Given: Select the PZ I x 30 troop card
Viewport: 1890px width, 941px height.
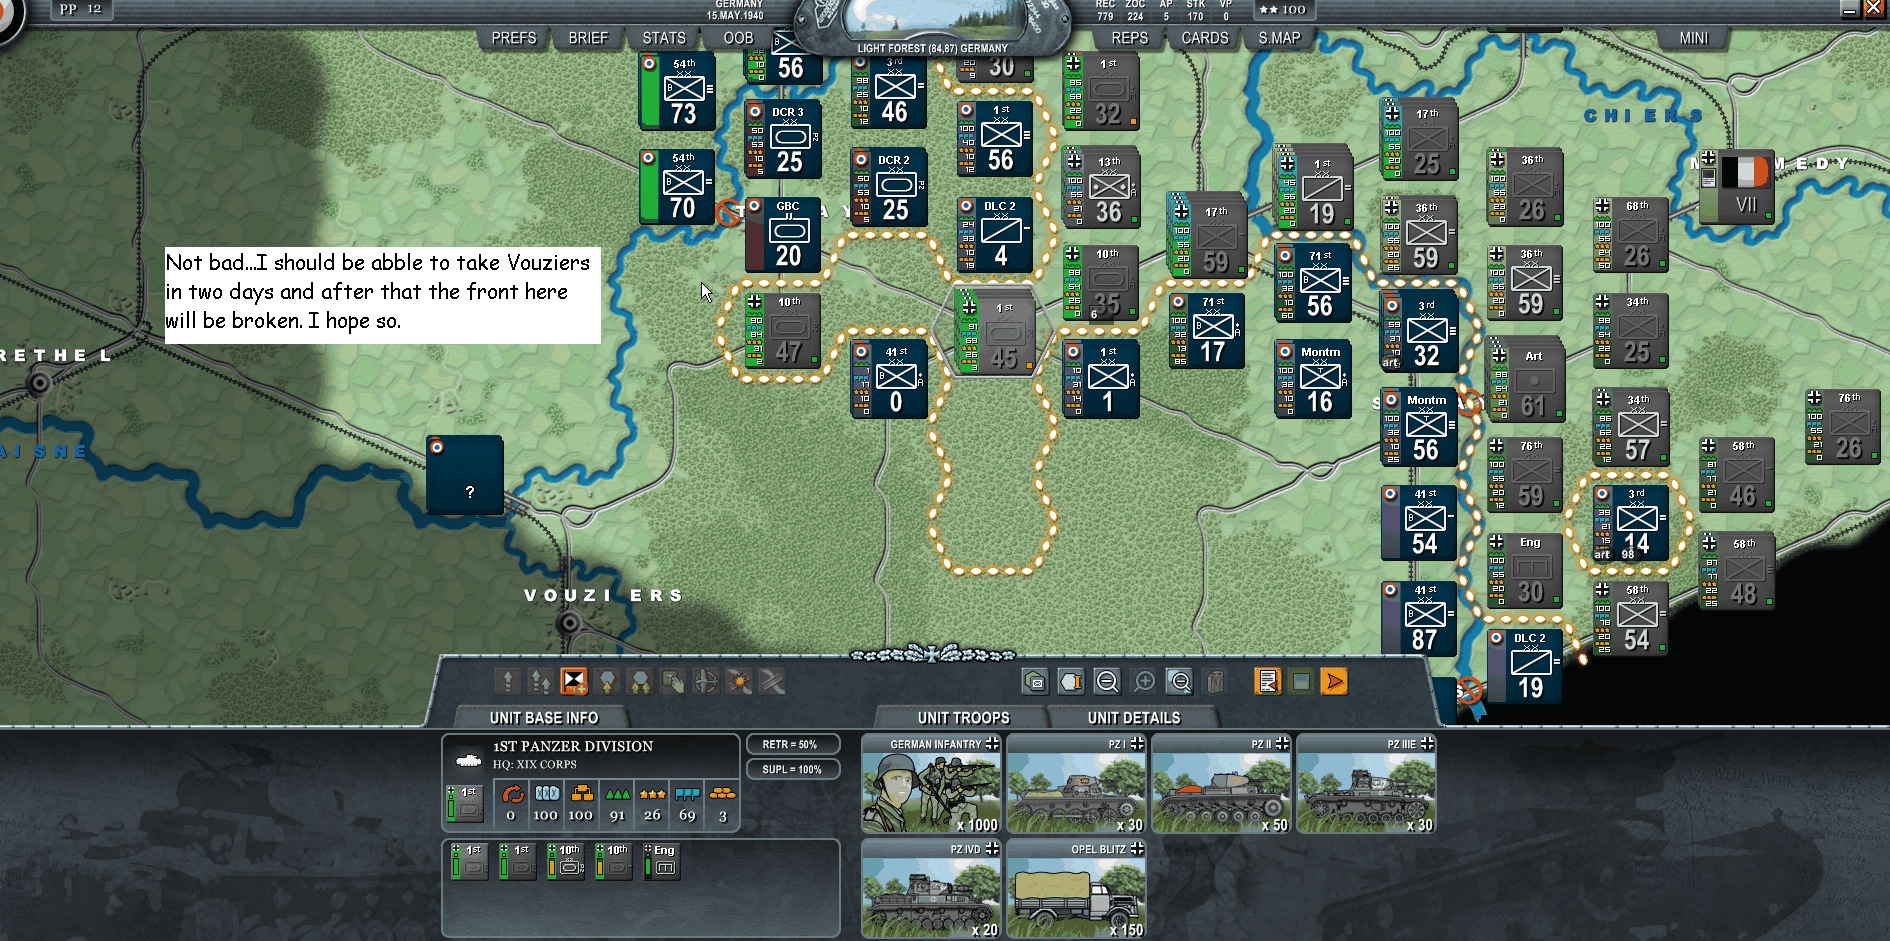Looking at the screenshot, I should tap(1076, 784).
